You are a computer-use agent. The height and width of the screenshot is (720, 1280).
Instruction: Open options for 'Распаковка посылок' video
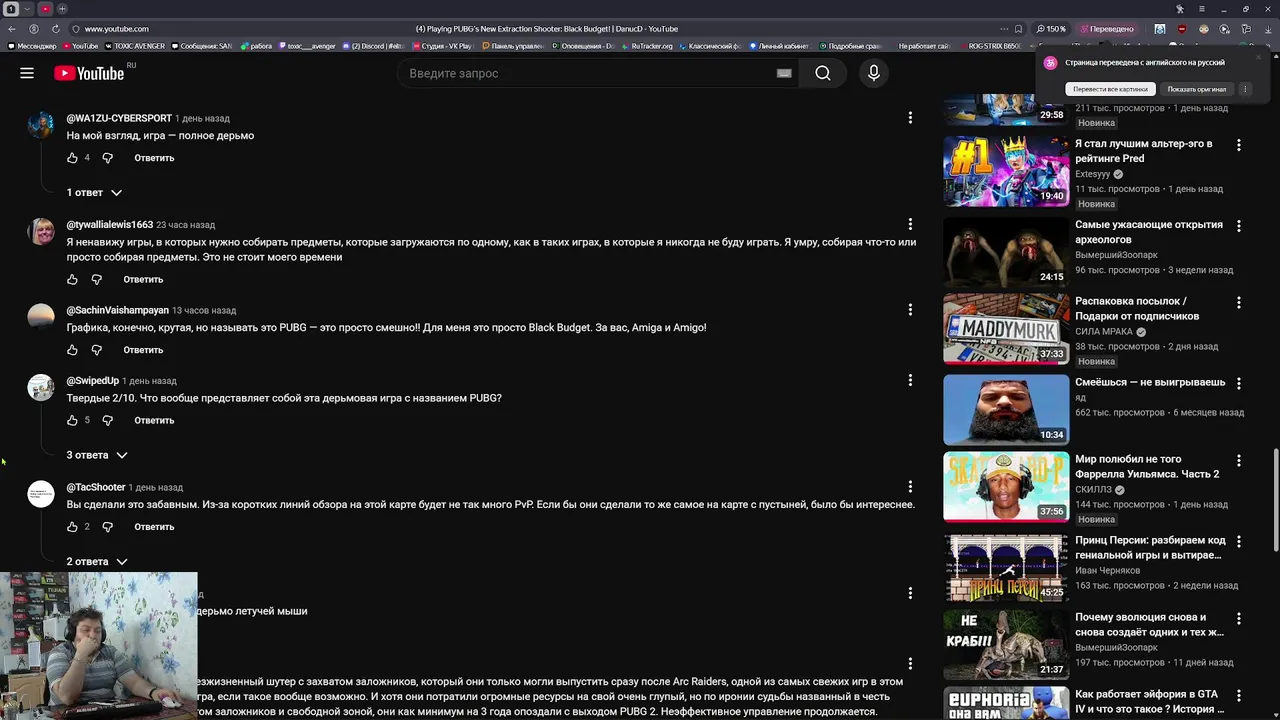click(1238, 303)
